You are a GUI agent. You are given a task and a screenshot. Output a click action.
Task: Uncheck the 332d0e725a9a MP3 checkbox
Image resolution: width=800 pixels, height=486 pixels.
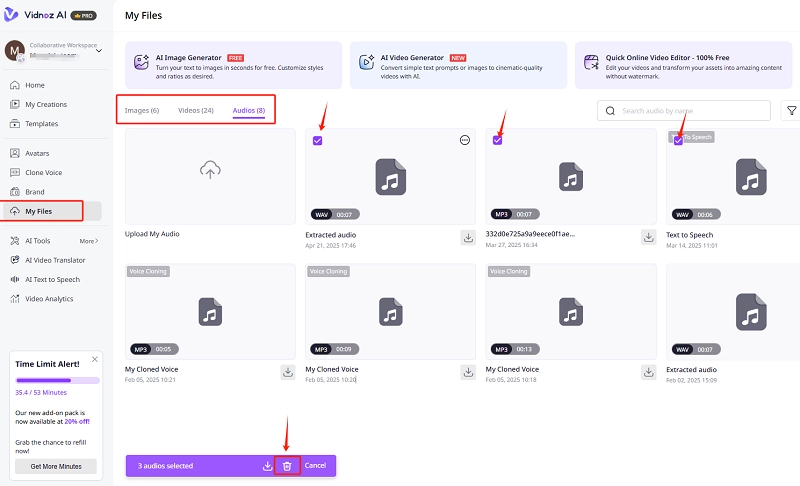497,141
